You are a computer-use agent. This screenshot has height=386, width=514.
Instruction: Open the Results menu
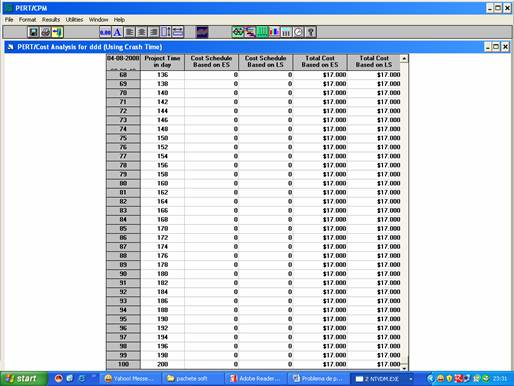coord(51,20)
